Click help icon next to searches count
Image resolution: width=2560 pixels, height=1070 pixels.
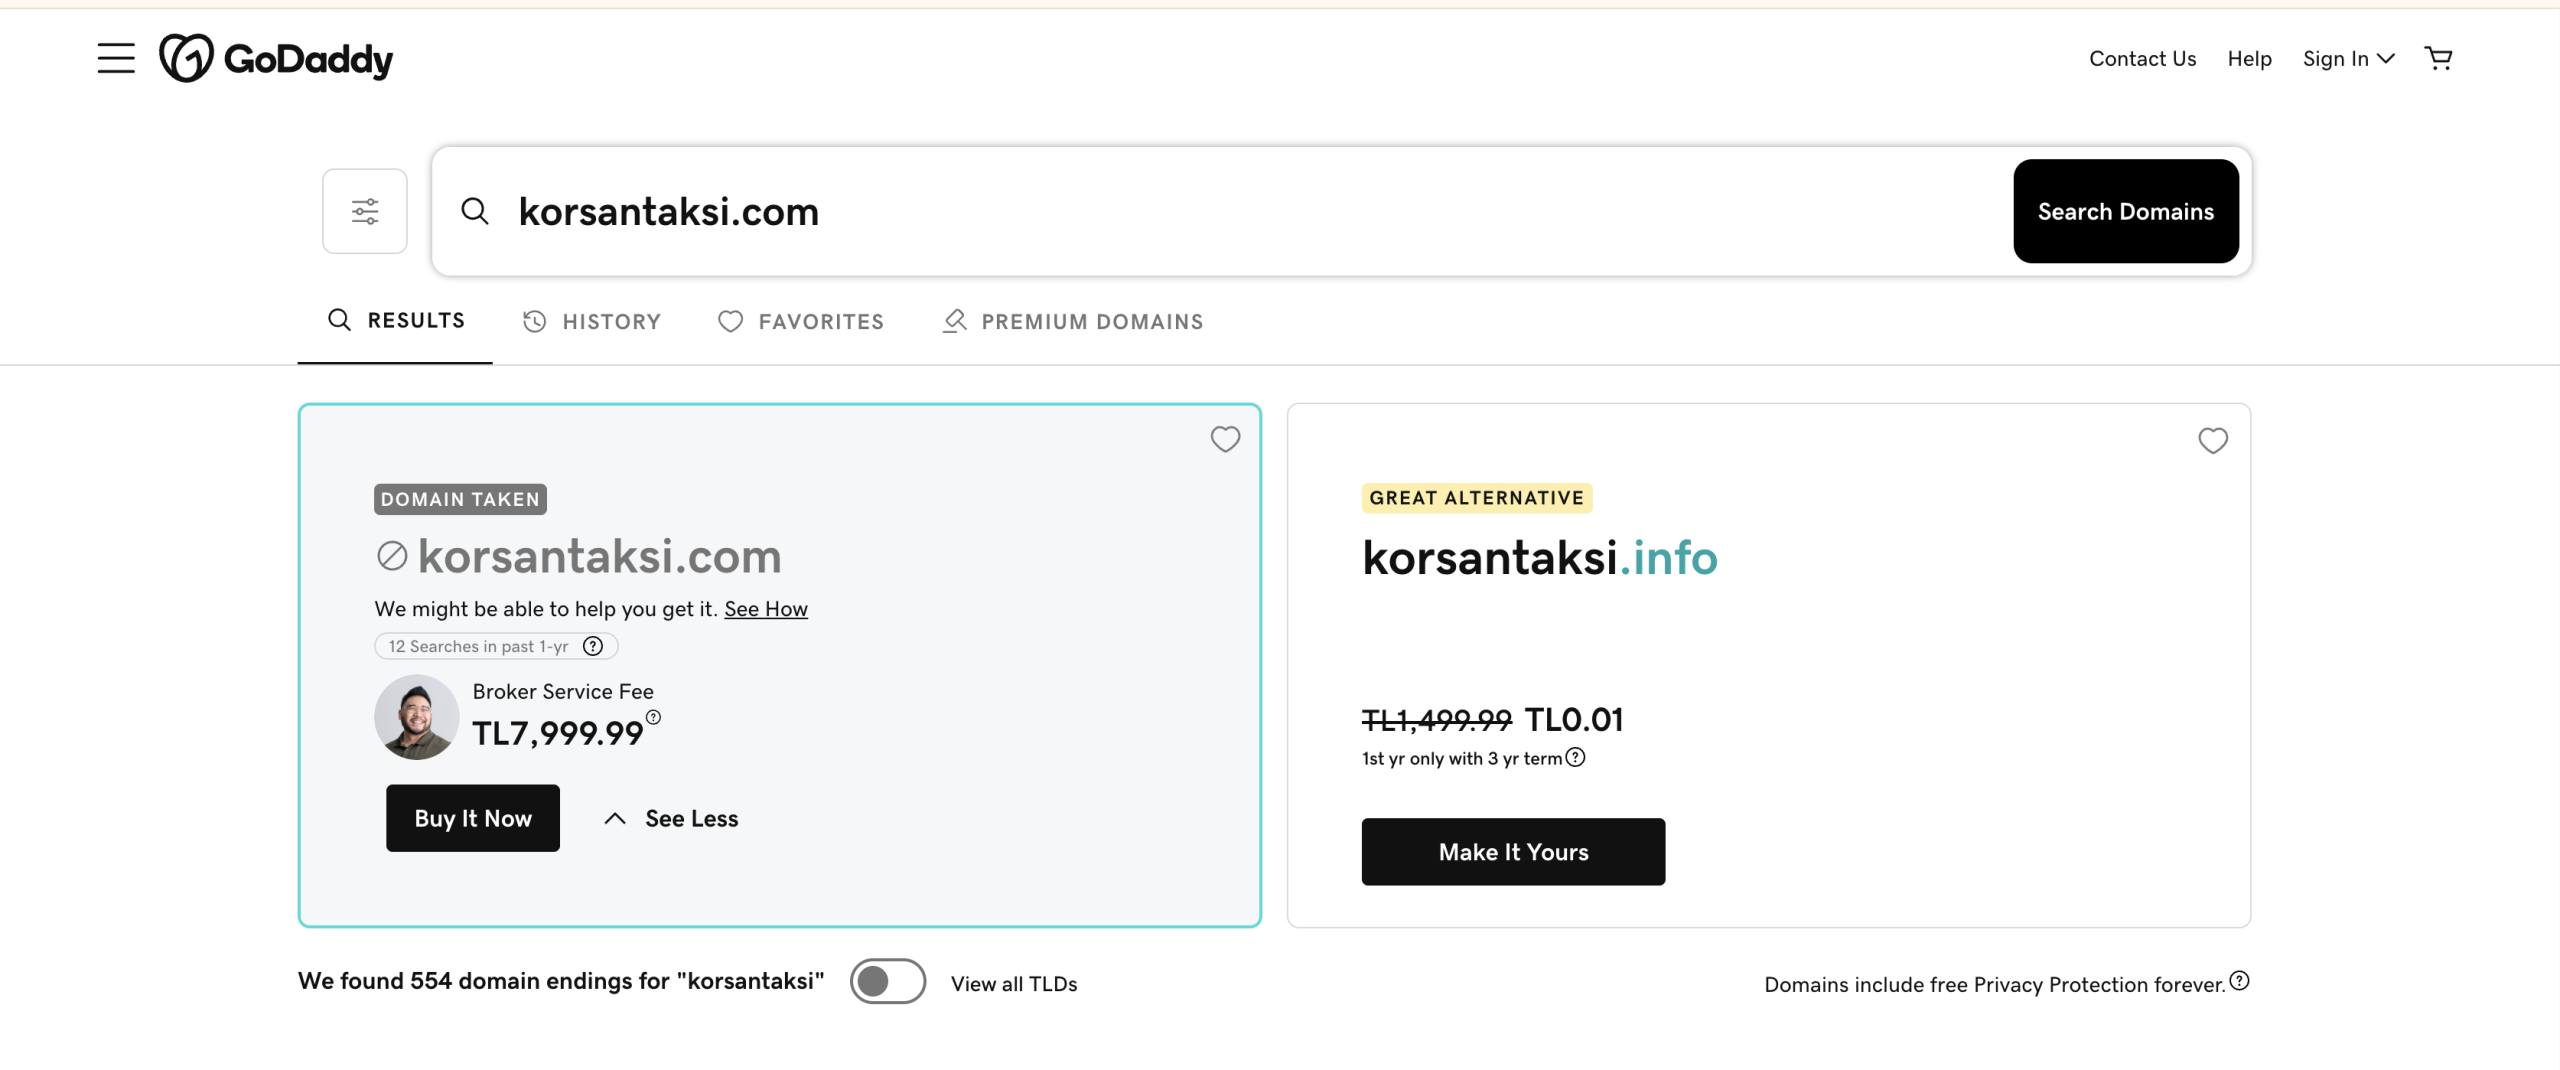pos(593,646)
